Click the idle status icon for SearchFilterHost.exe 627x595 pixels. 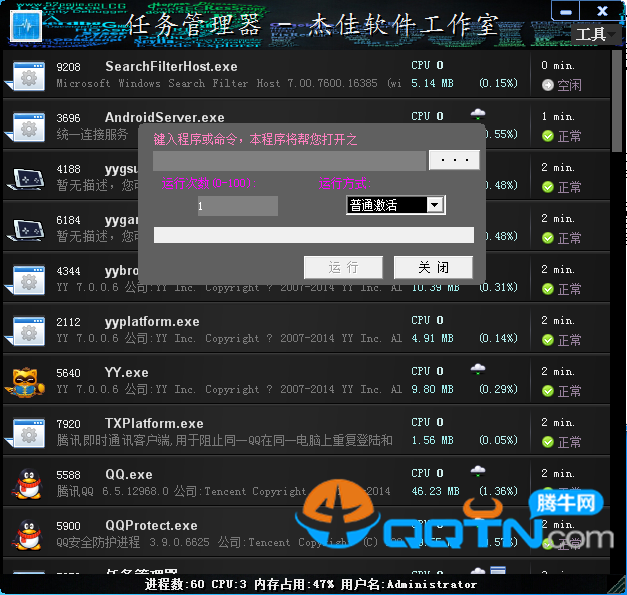[x=547, y=85]
